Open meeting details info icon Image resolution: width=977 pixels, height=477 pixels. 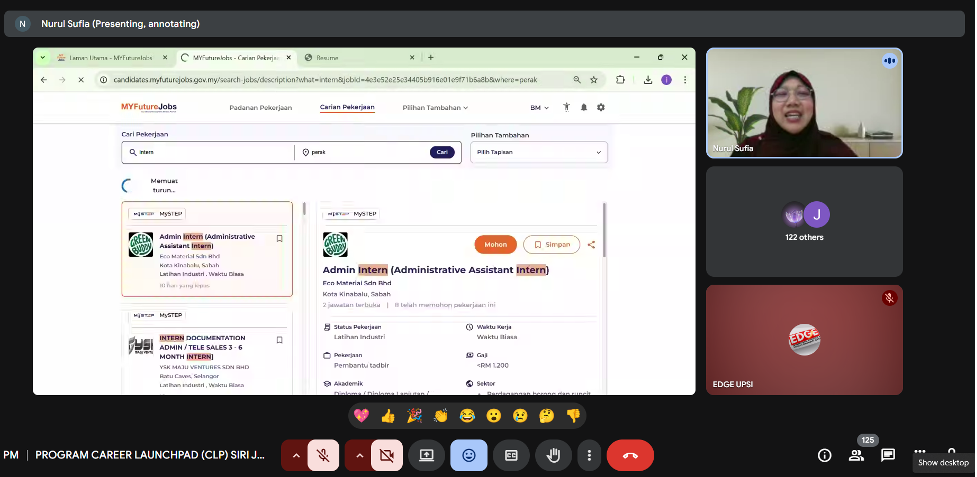pyautogui.click(x=824, y=455)
